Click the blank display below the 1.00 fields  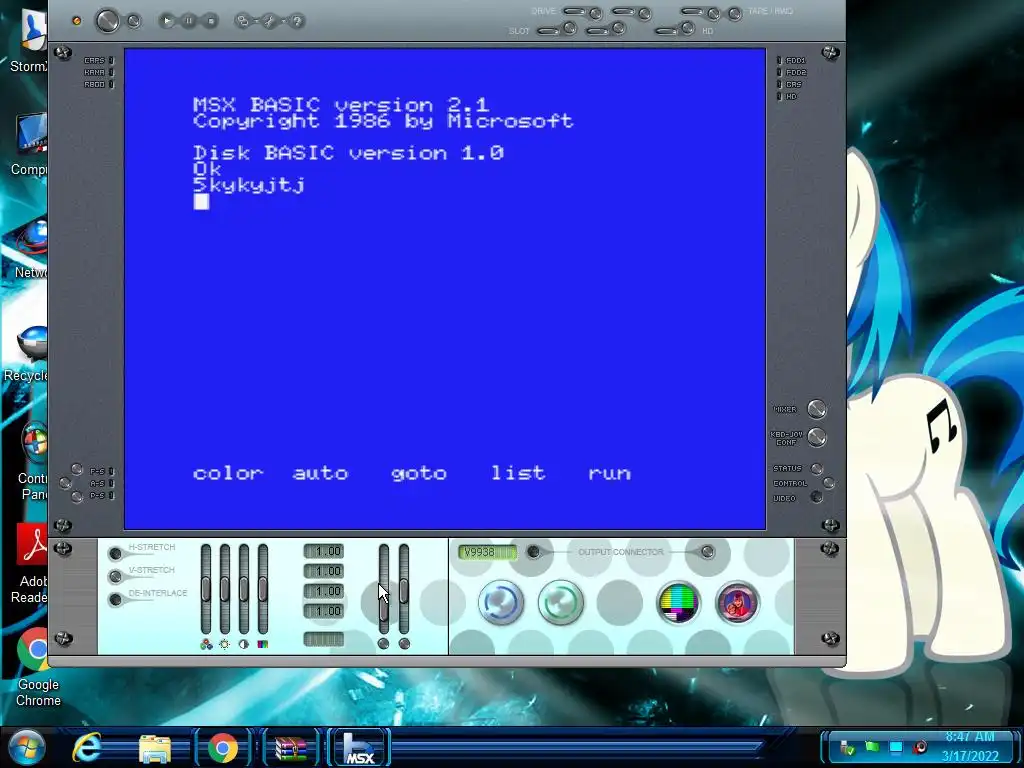tap(324, 639)
